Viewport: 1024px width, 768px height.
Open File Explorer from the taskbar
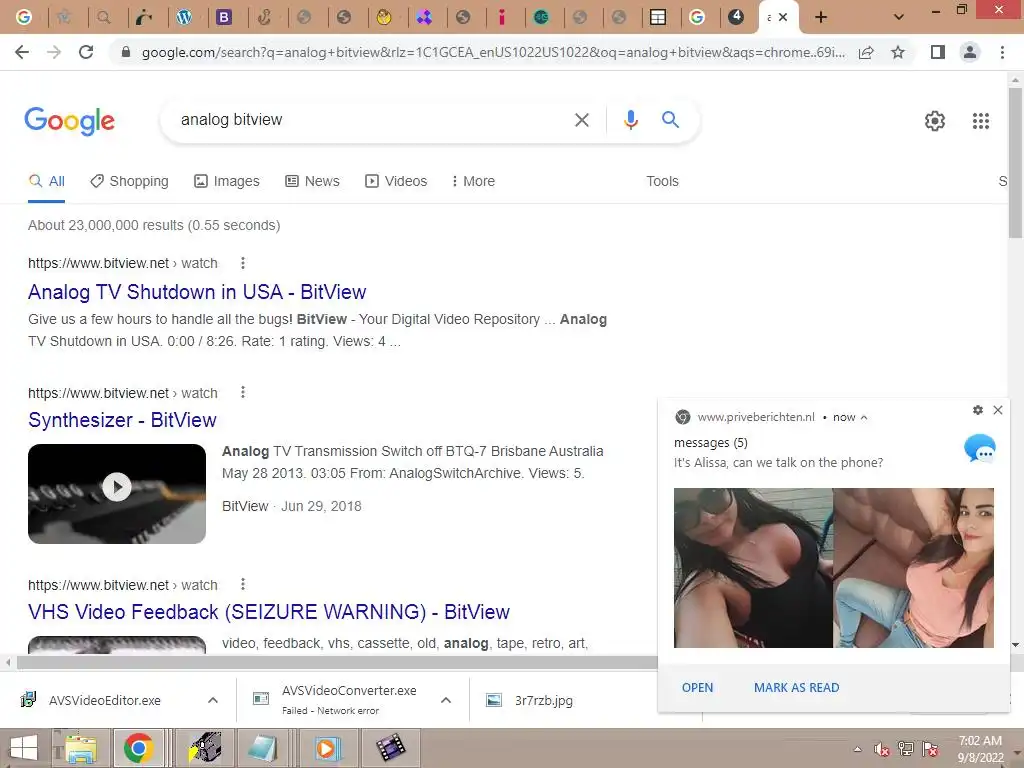(x=80, y=748)
